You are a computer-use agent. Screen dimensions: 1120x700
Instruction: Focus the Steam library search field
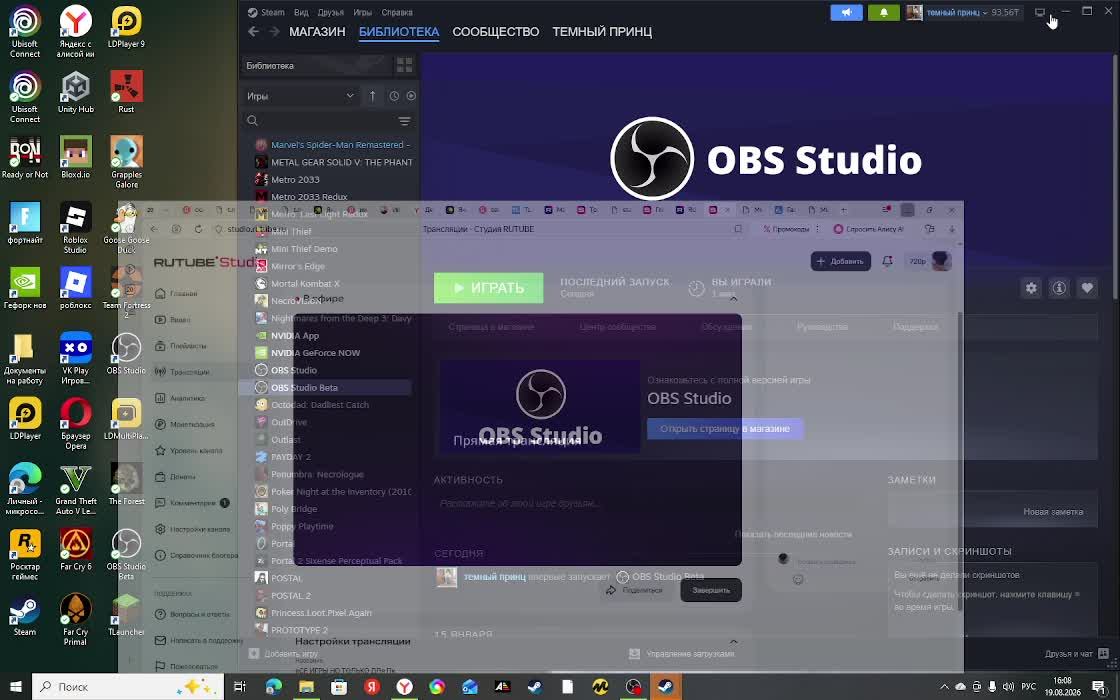click(320, 121)
